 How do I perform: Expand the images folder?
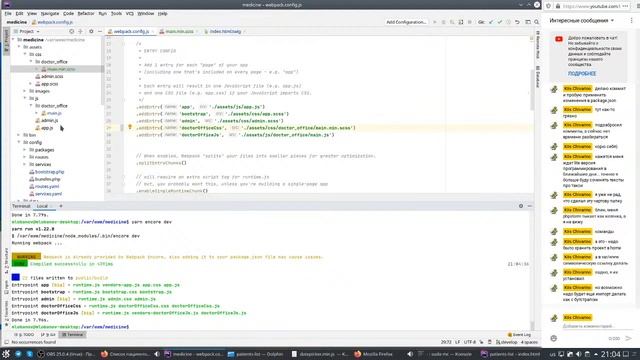pos(25,91)
